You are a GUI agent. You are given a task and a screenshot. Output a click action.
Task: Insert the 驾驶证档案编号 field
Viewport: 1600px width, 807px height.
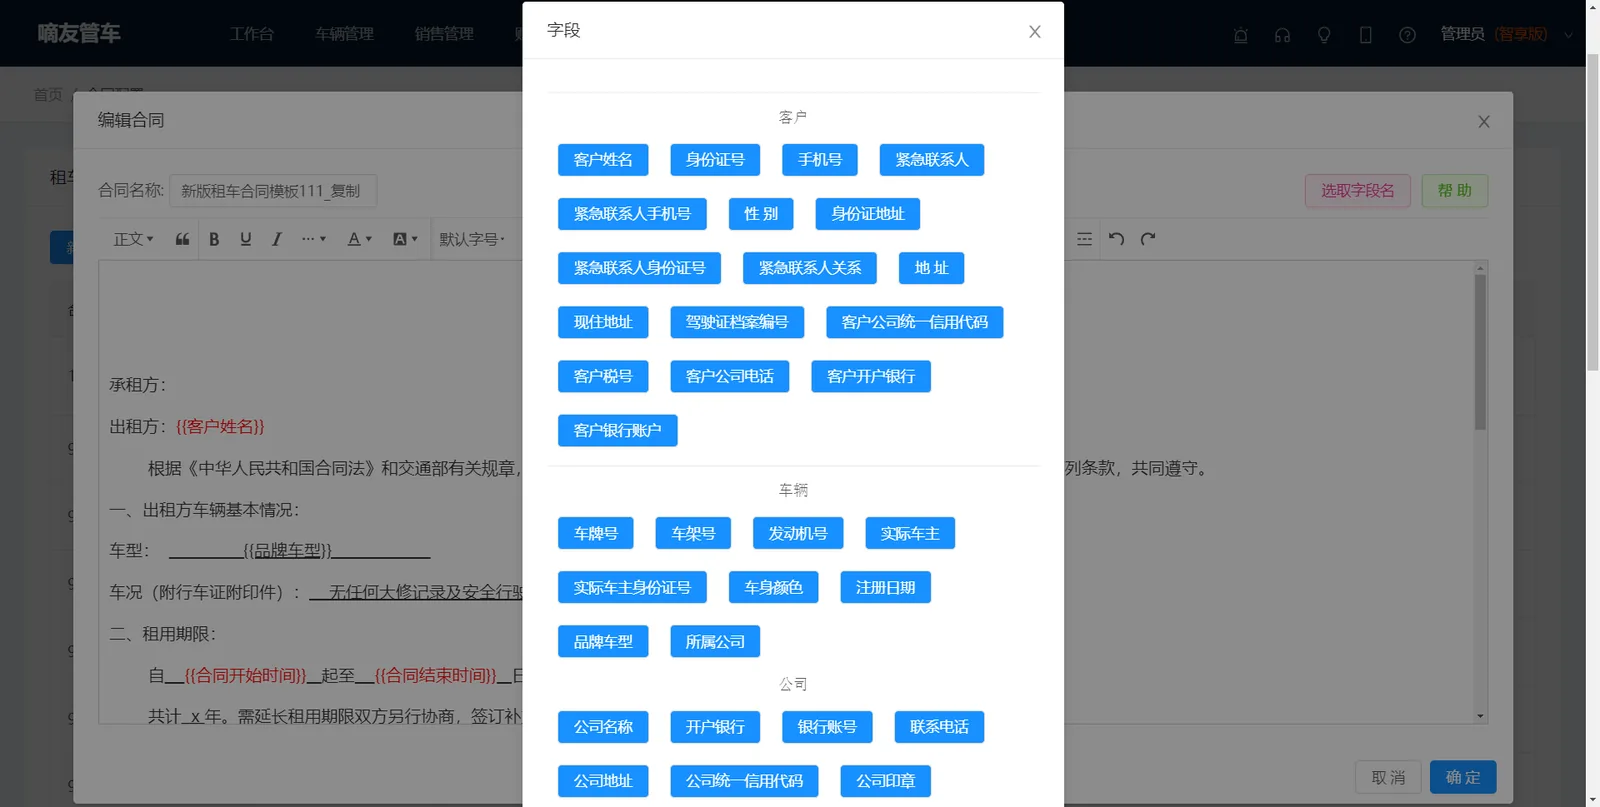pos(737,322)
